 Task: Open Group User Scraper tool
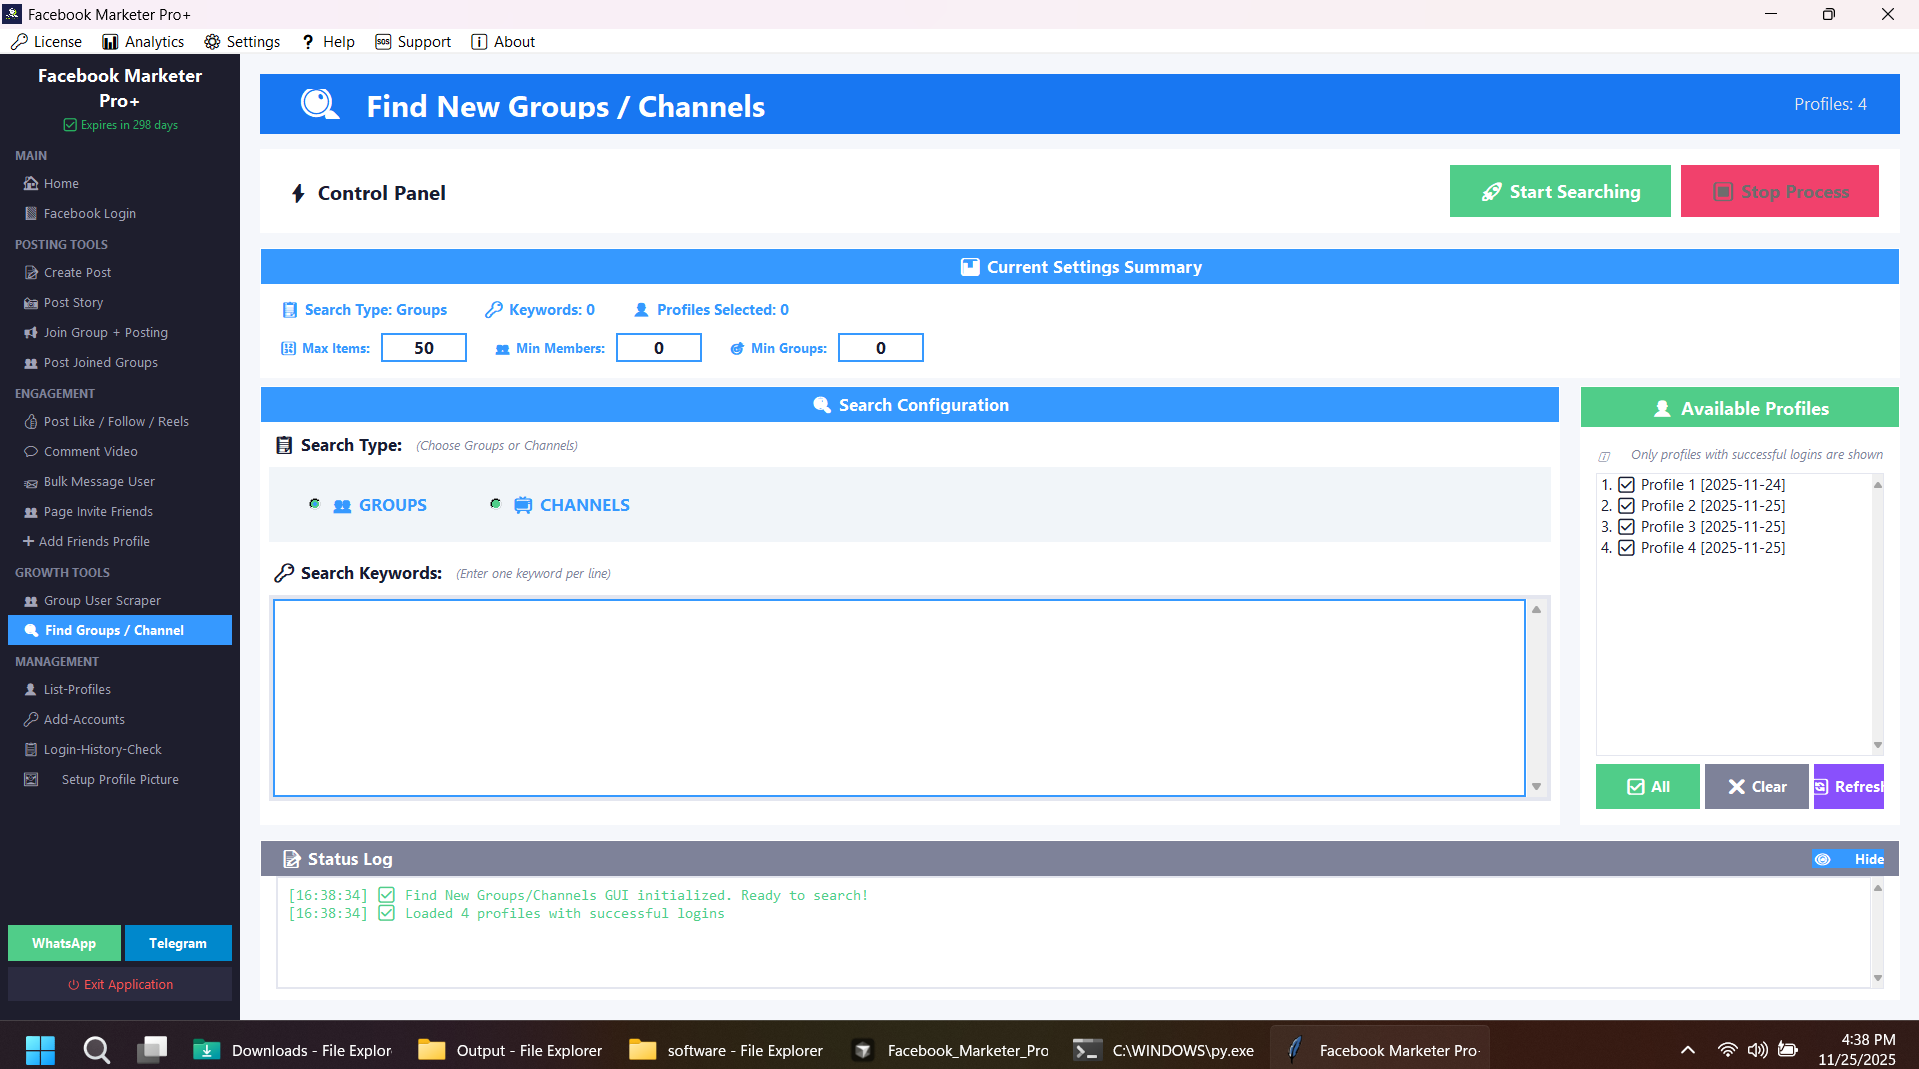pyautogui.click(x=102, y=601)
